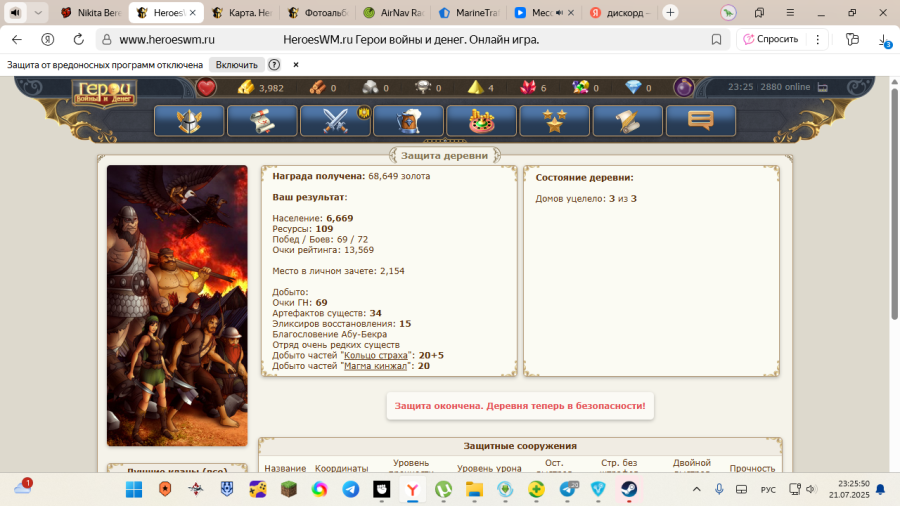Open File Explorer from the taskbar

click(x=474, y=489)
